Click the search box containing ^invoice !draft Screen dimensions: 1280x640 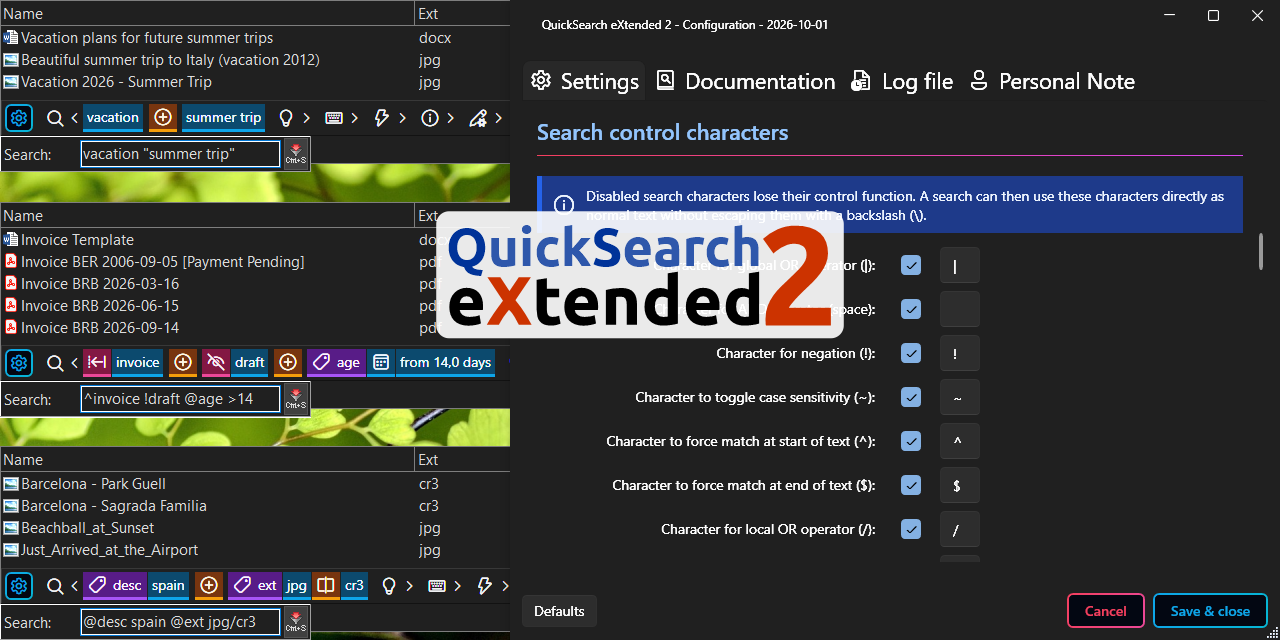(180, 399)
